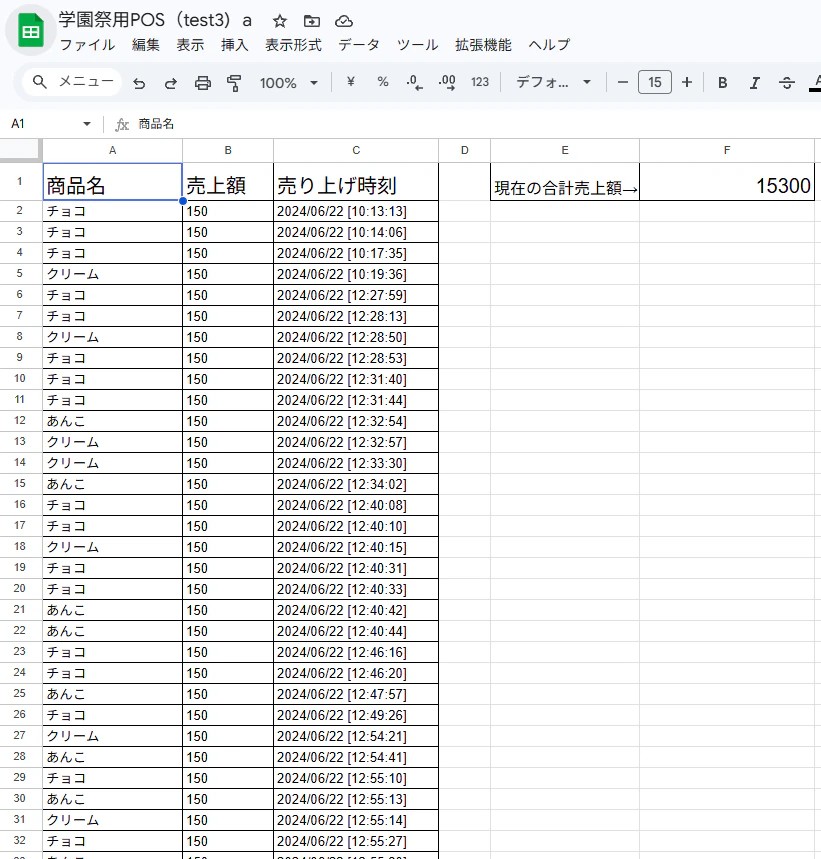The image size is (821, 859).
Task: Select all cells with corner button
Action: tap(21, 150)
